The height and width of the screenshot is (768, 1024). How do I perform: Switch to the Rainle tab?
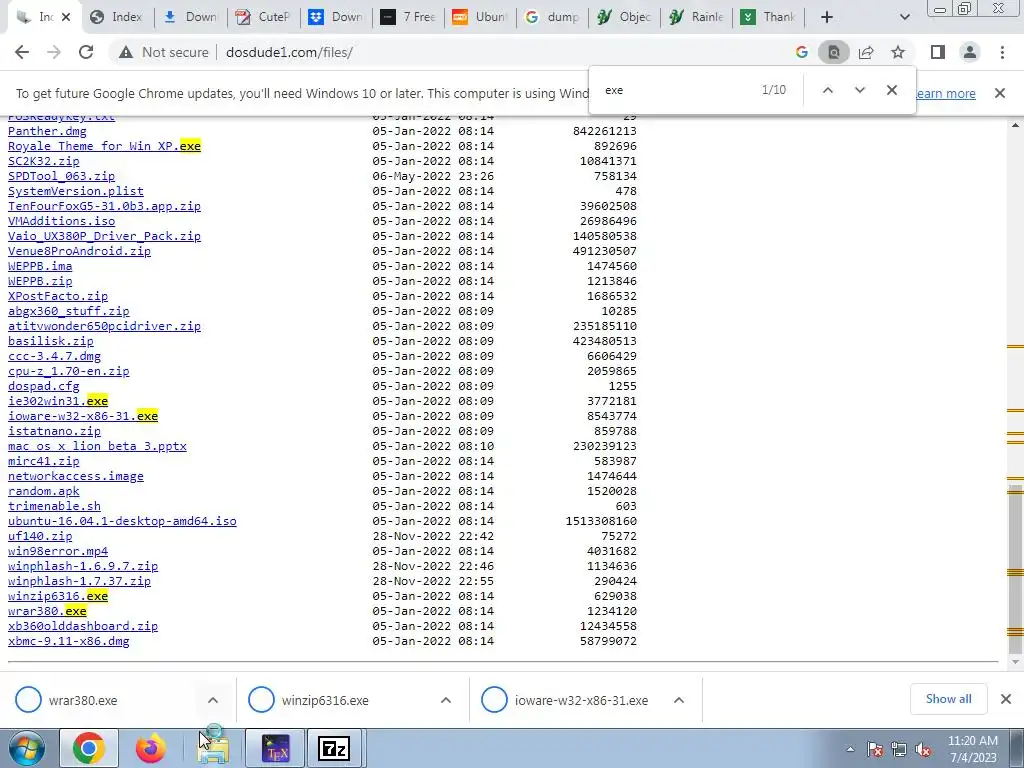point(696,17)
